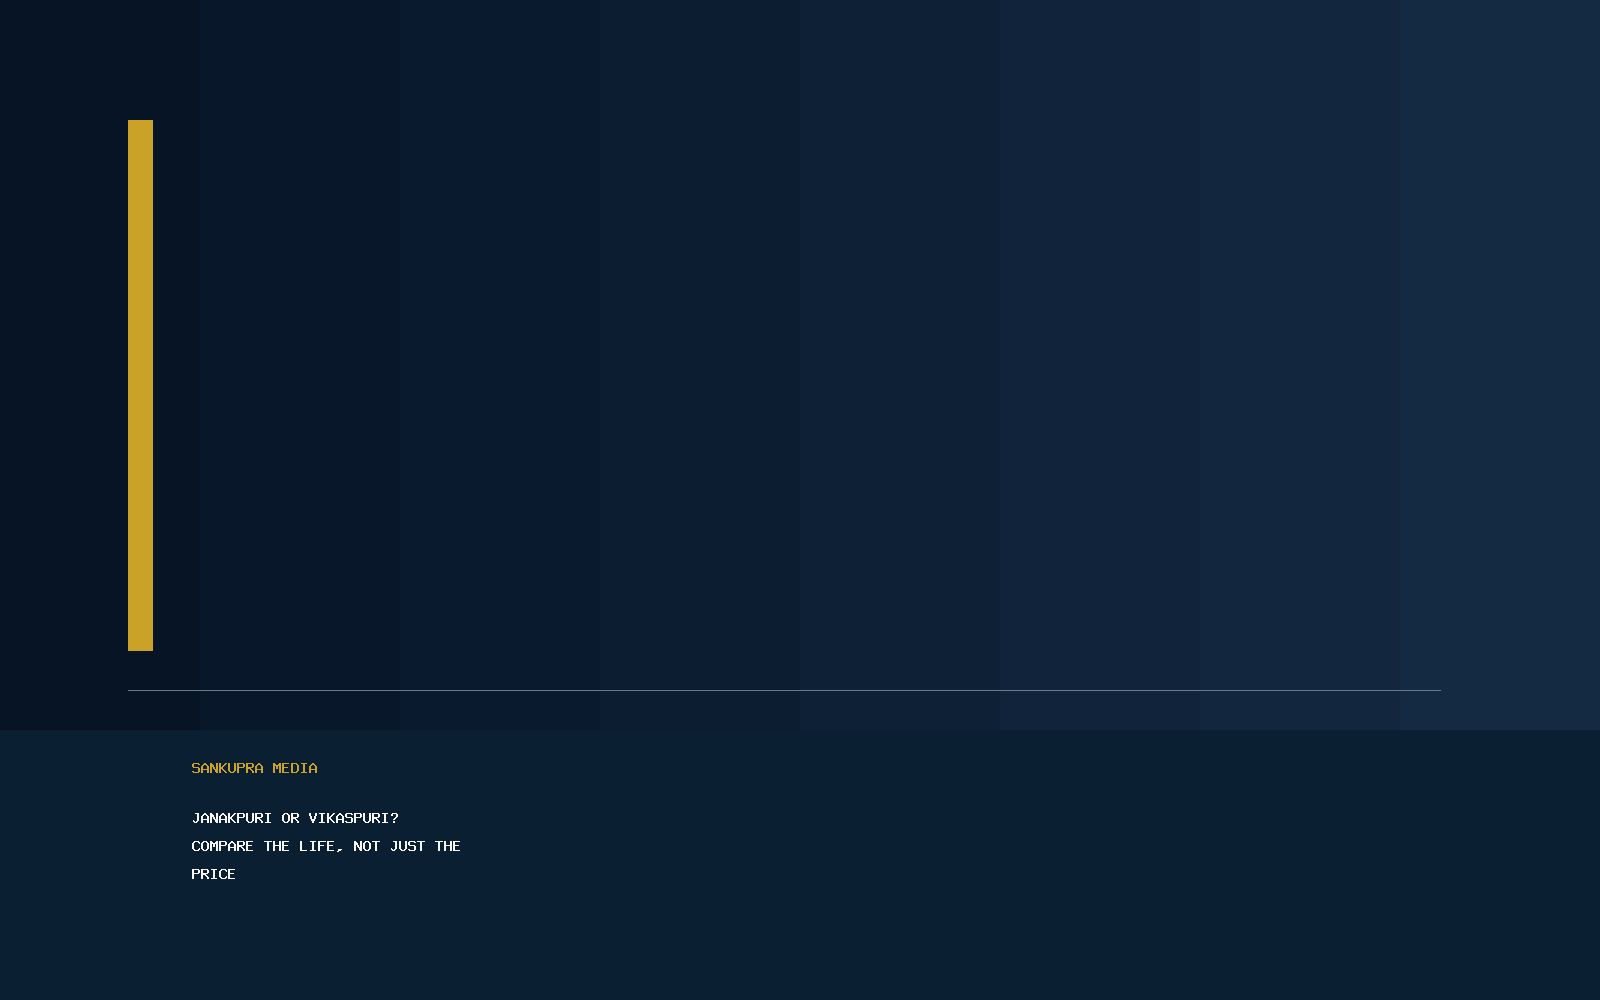Screen dimensions: 1600x1000
Task: Click the letter P starting PRICE
Action: coord(195,874)
